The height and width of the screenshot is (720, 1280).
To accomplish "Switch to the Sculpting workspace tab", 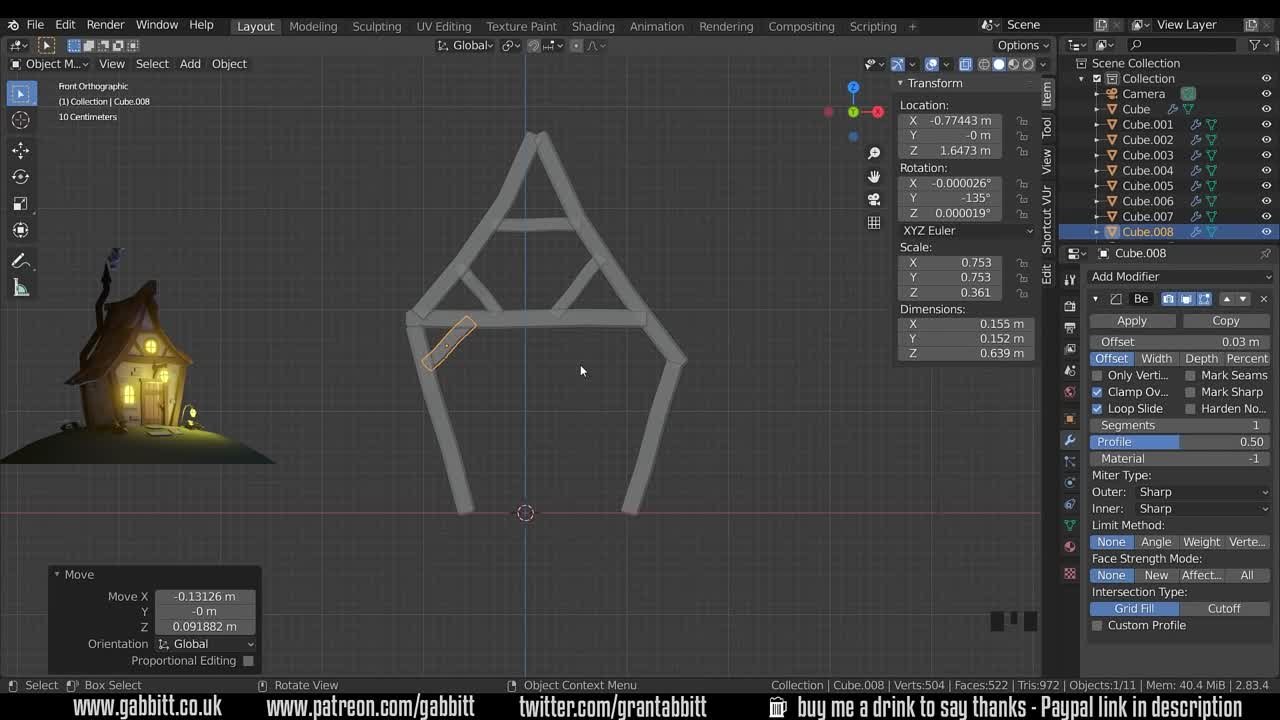I will tap(376, 26).
